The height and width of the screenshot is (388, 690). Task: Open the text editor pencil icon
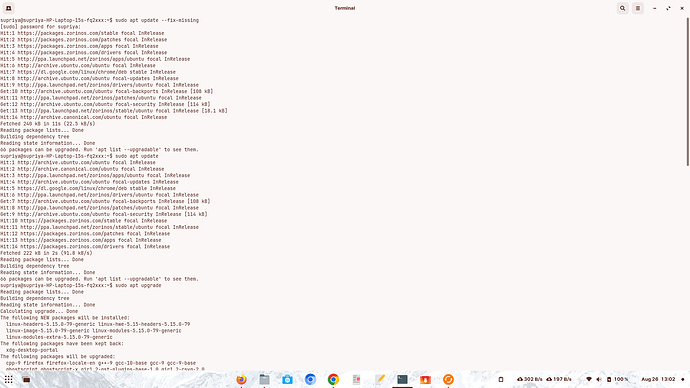(x=379, y=379)
